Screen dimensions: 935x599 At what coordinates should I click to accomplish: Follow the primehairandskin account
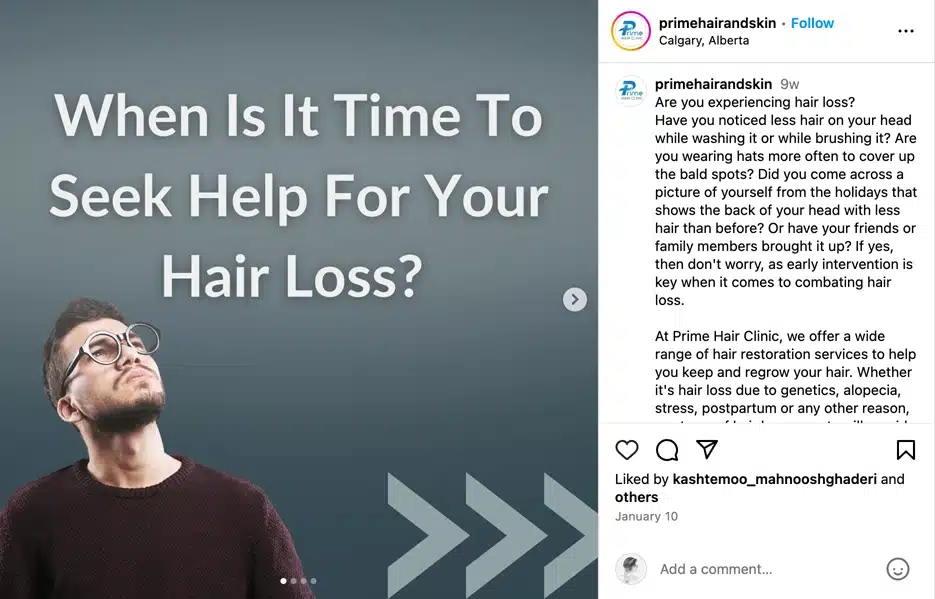tap(812, 23)
